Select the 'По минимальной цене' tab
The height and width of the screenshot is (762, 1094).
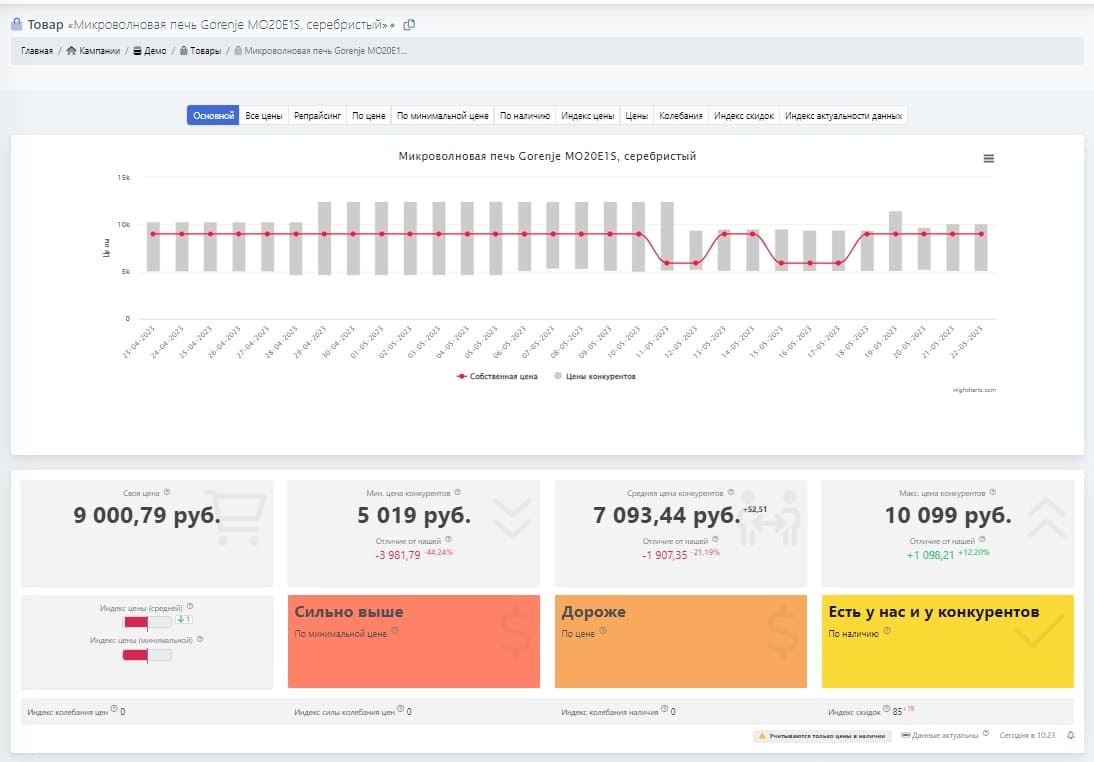point(442,116)
